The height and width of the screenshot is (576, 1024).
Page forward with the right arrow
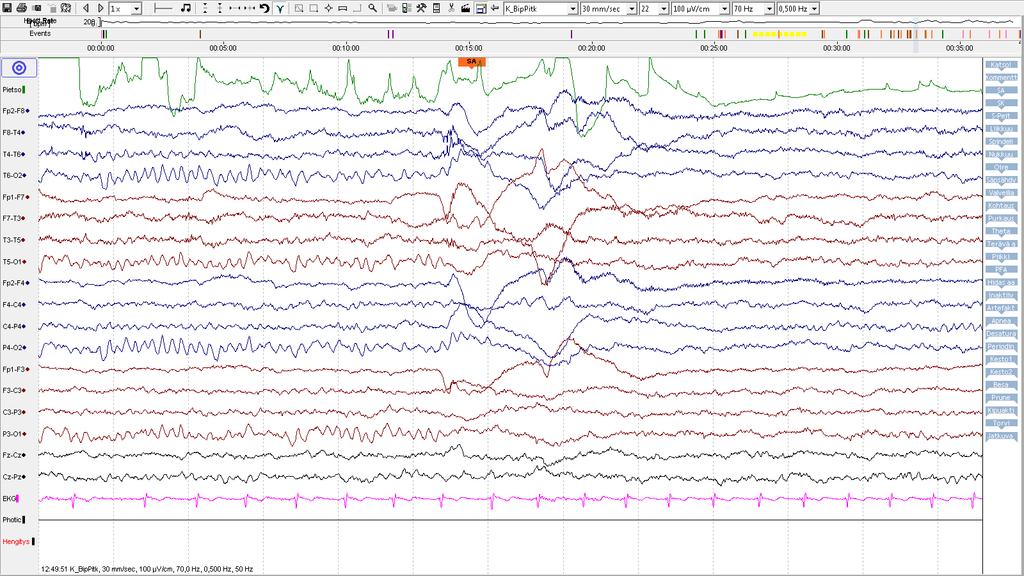click(x=101, y=8)
